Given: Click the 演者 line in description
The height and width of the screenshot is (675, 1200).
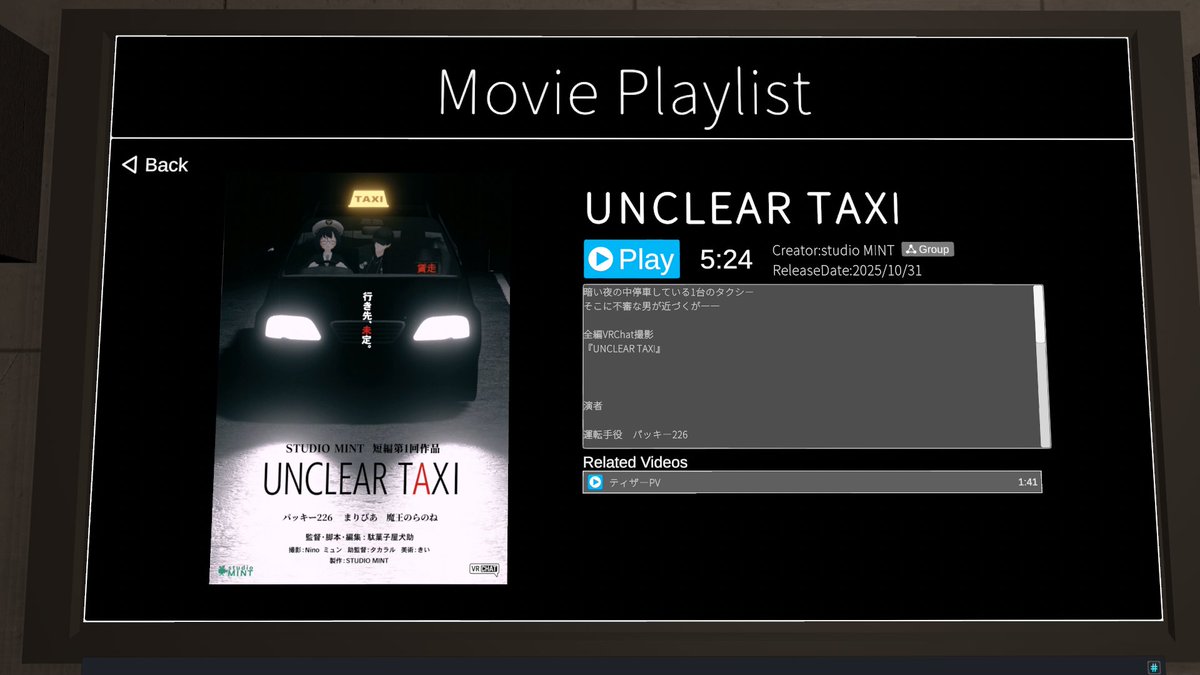Looking at the screenshot, I should click(593, 406).
